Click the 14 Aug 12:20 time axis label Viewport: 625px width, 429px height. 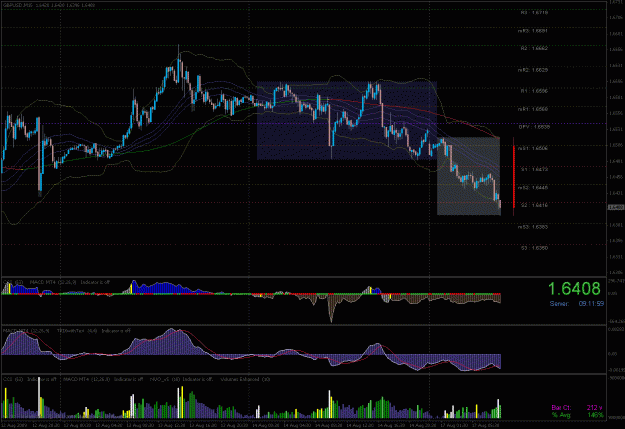coord(360,425)
